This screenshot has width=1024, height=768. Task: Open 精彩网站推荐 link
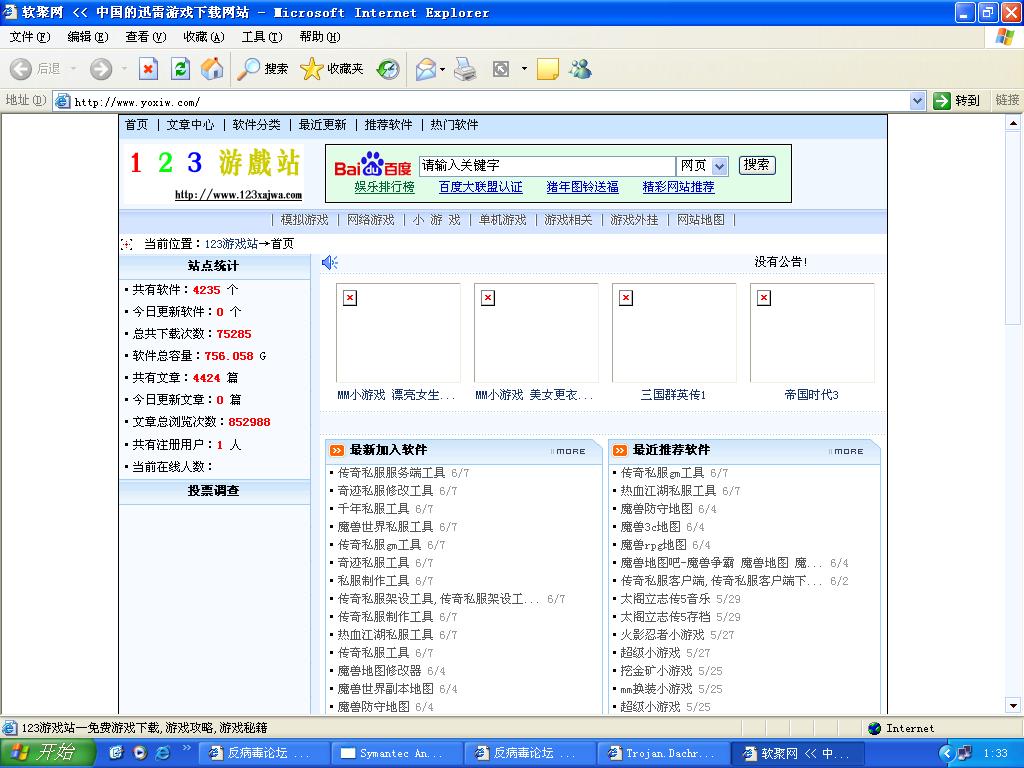point(678,187)
